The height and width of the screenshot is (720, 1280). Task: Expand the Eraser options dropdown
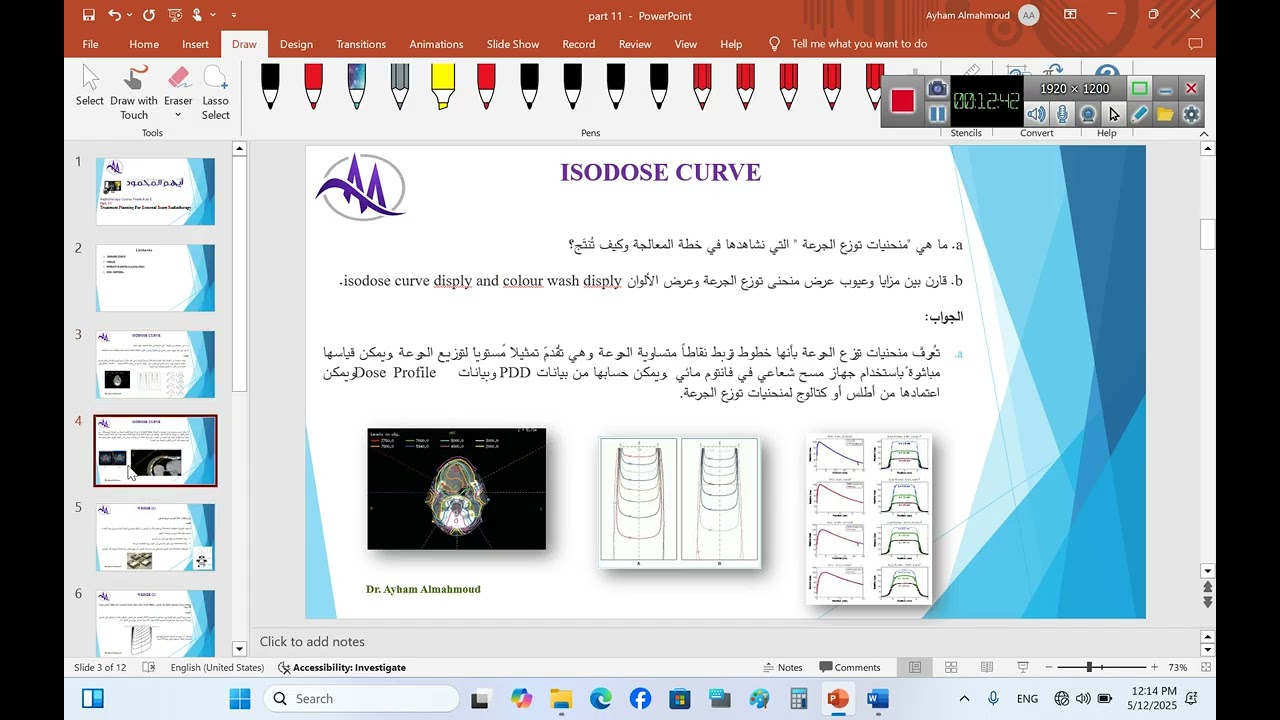(178, 115)
